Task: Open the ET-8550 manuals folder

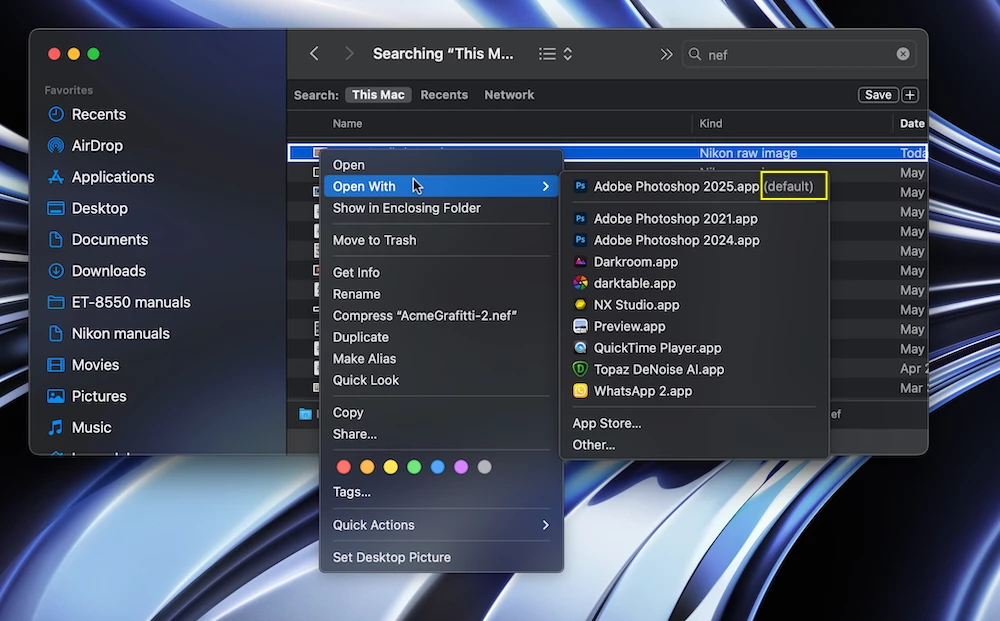Action: [x=119, y=302]
